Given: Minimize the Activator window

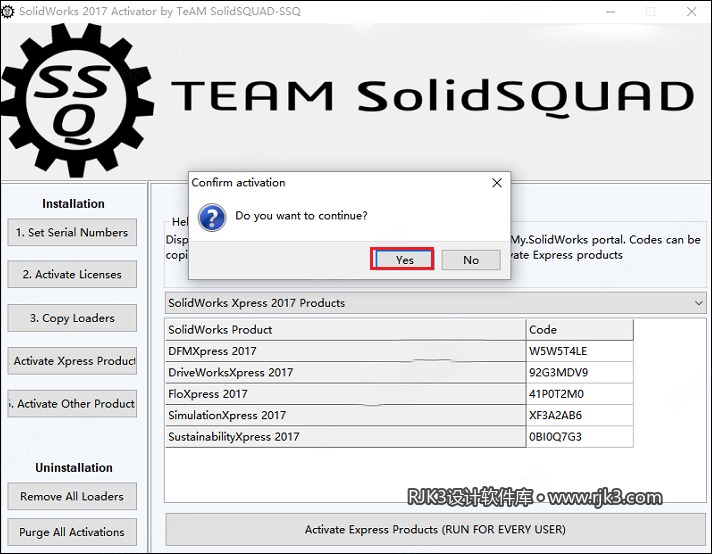Looking at the screenshot, I should [x=610, y=11].
